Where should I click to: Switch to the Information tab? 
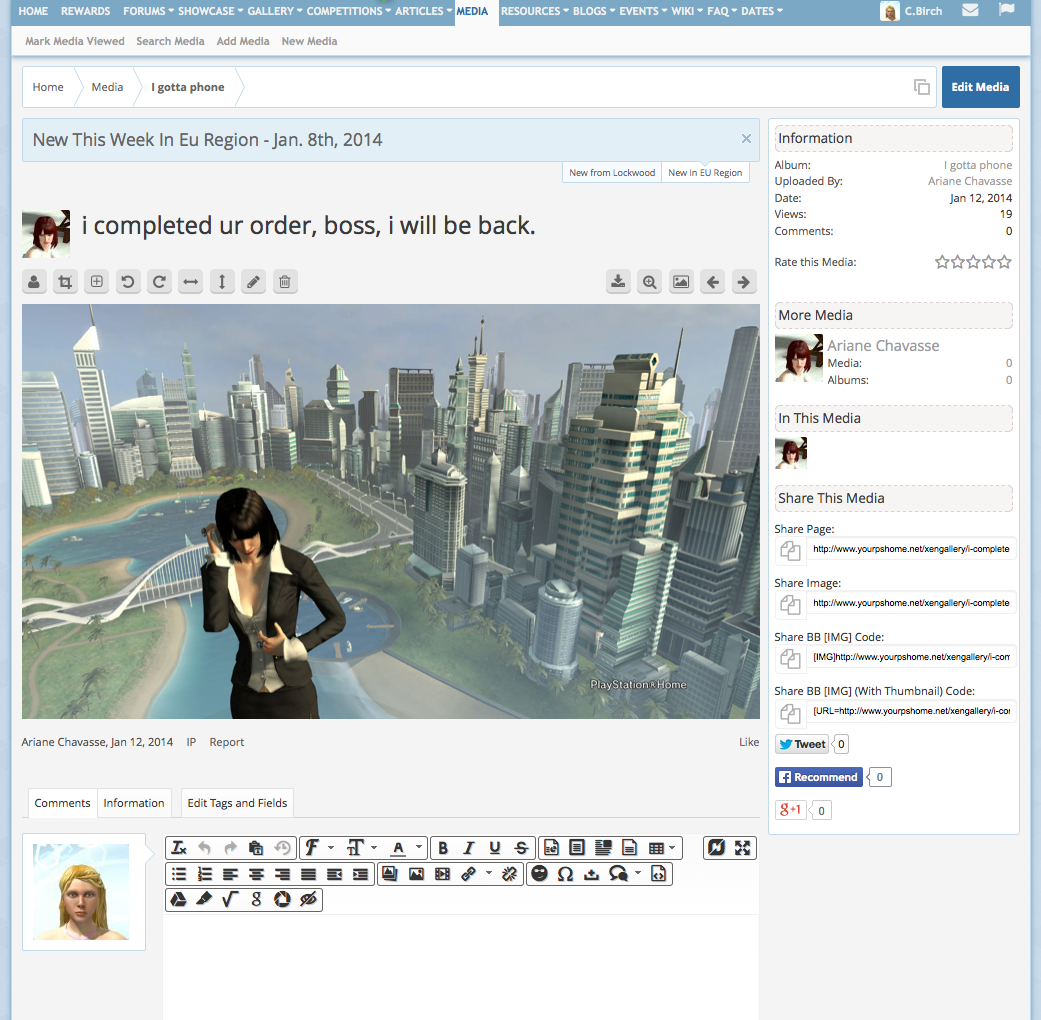coord(134,803)
